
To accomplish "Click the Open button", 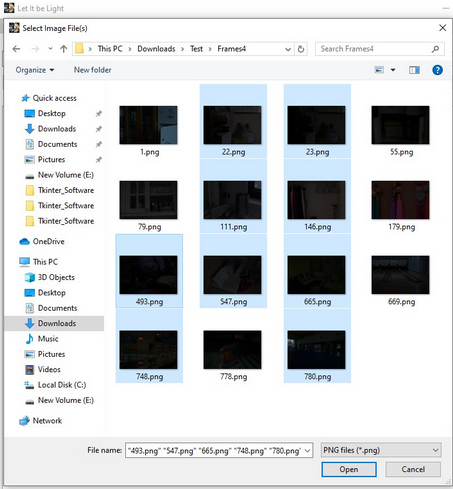I will (349, 469).
